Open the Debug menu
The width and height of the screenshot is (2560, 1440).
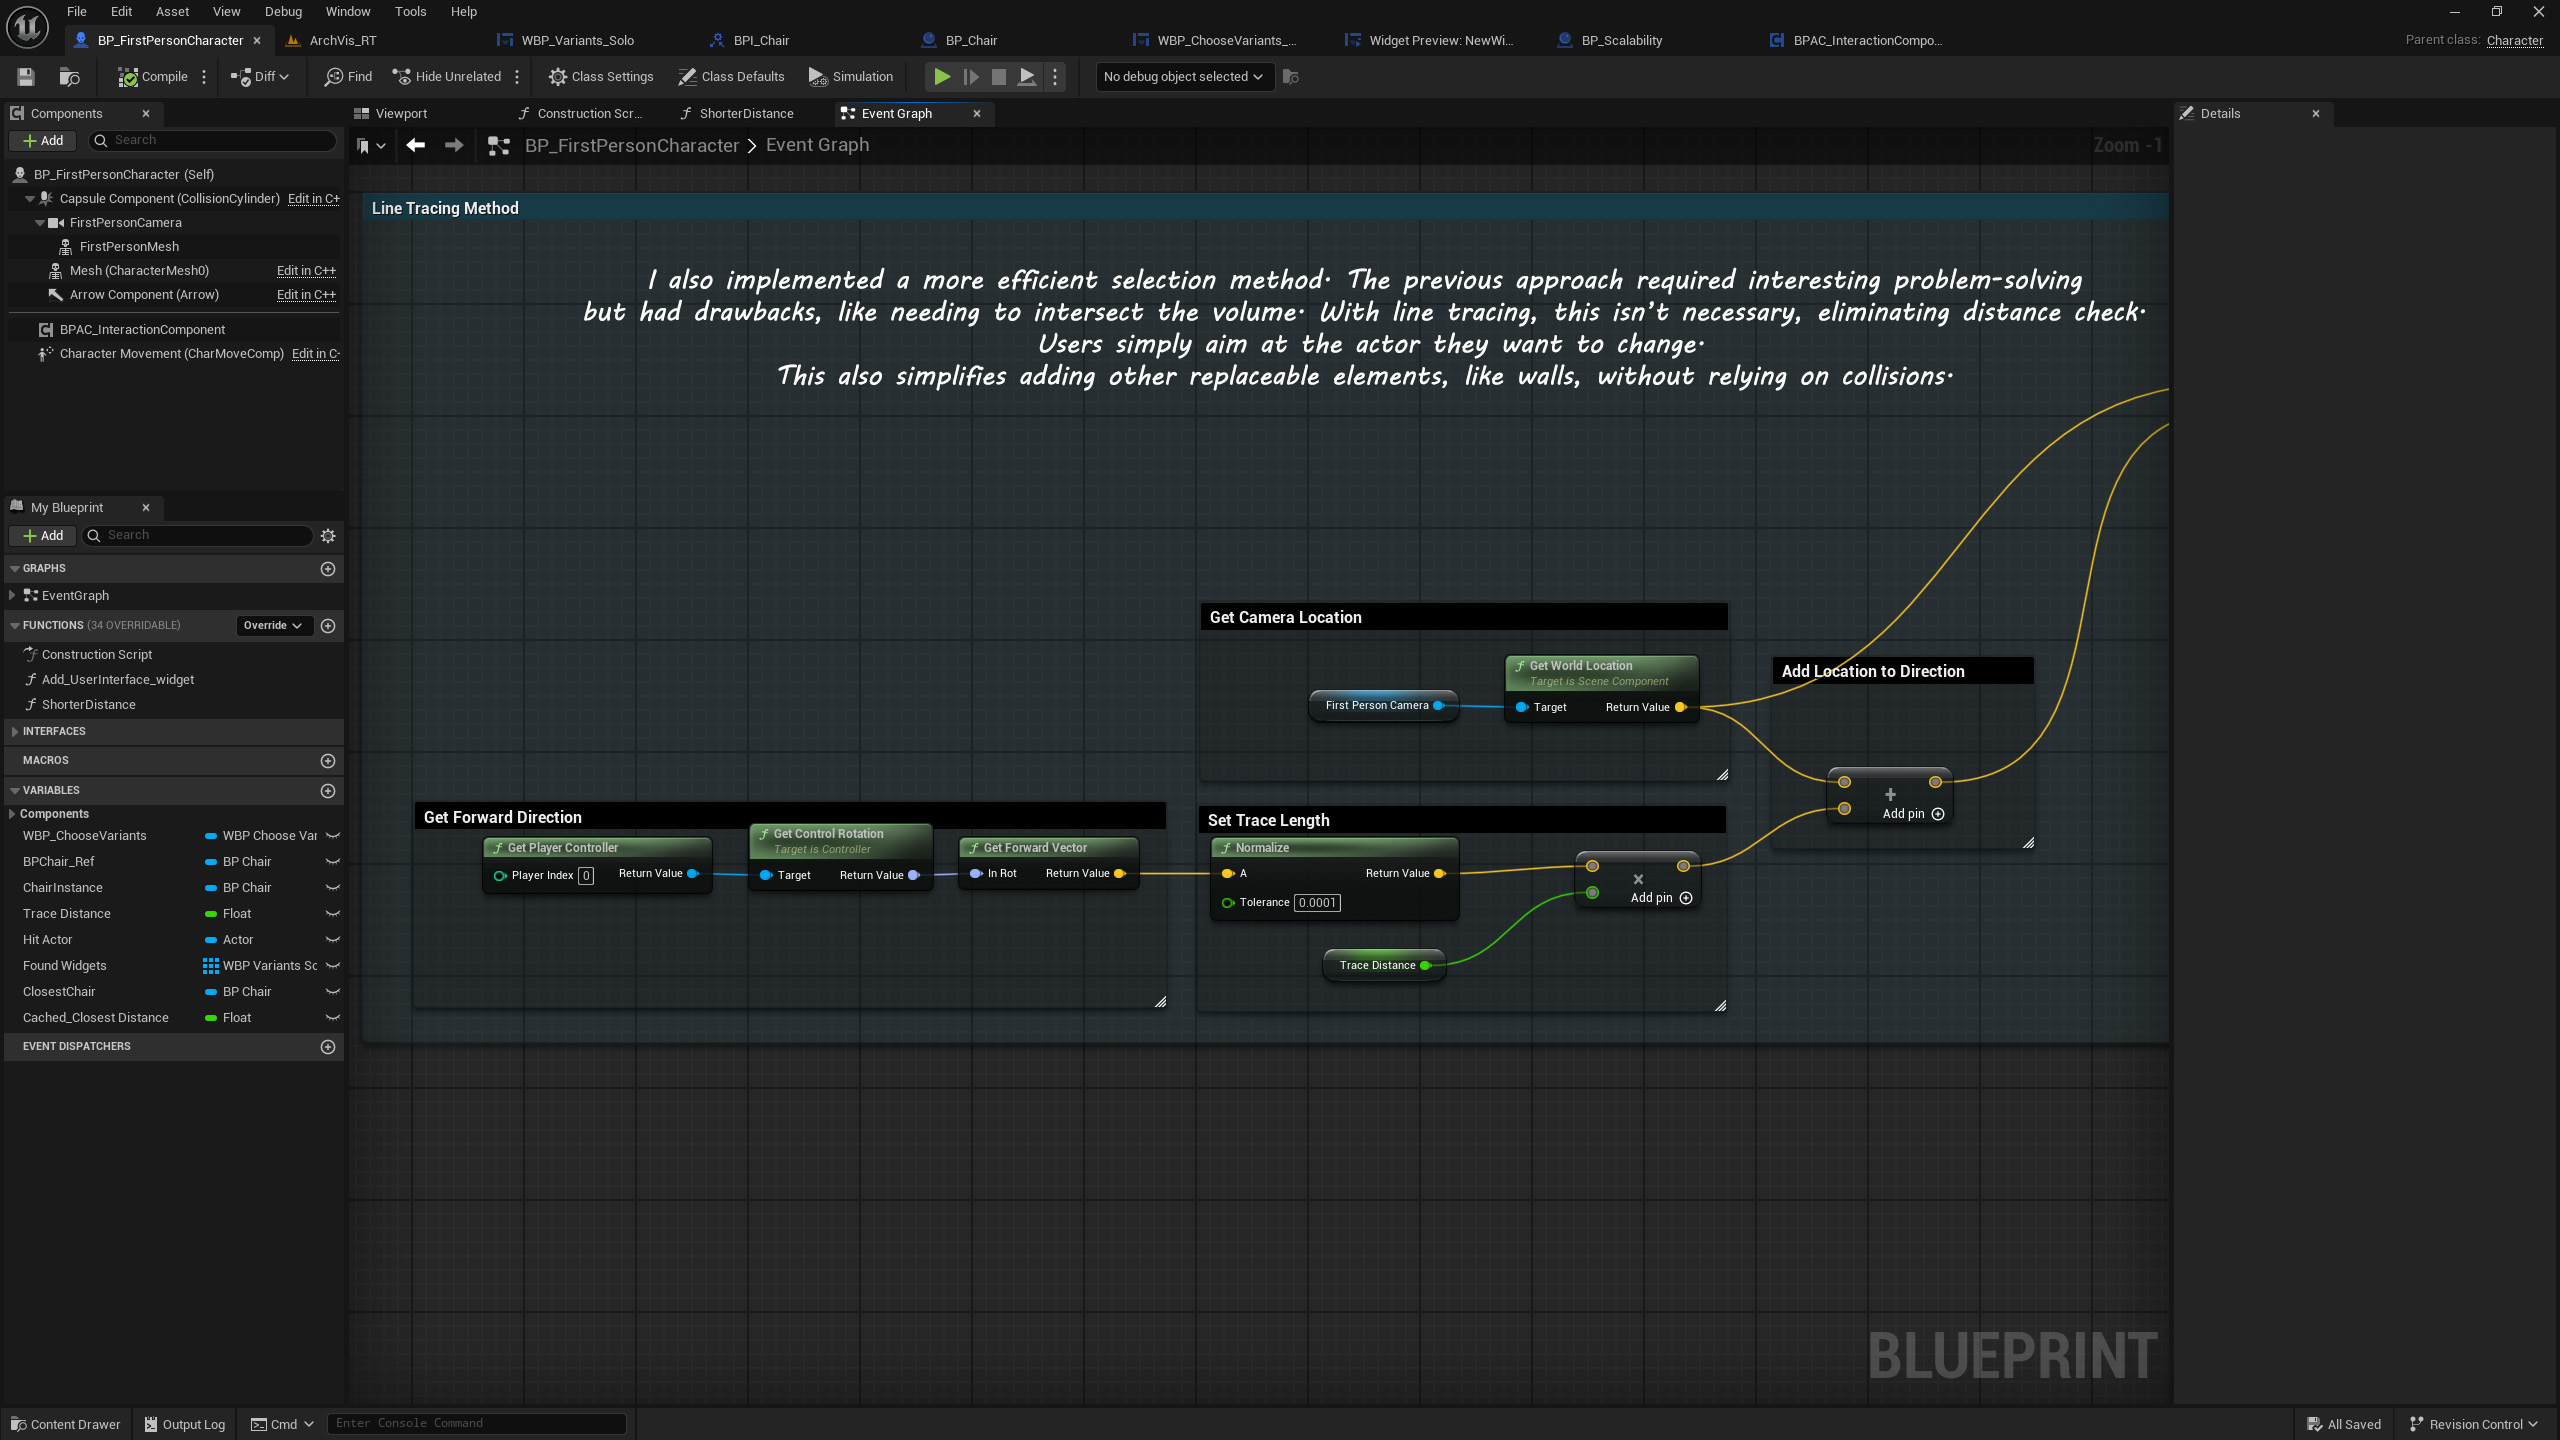[283, 12]
